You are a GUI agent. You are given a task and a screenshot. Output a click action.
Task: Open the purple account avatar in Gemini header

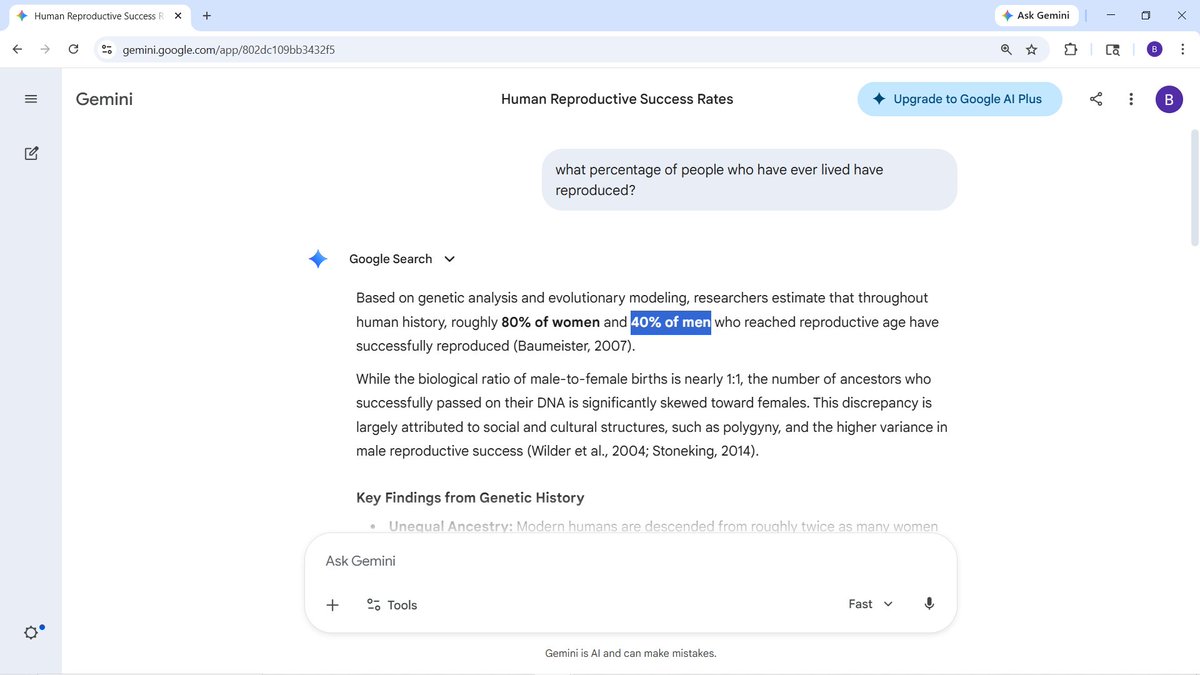(x=1169, y=99)
